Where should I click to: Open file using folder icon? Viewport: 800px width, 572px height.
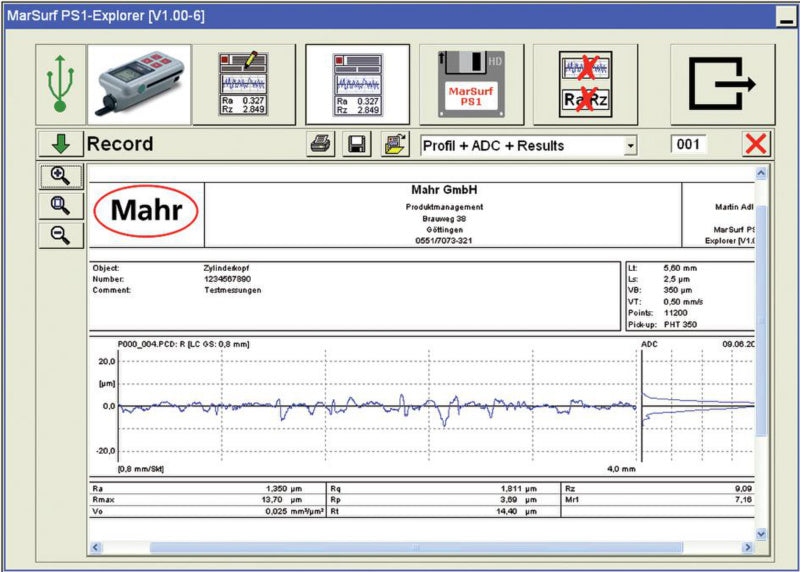(x=392, y=145)
